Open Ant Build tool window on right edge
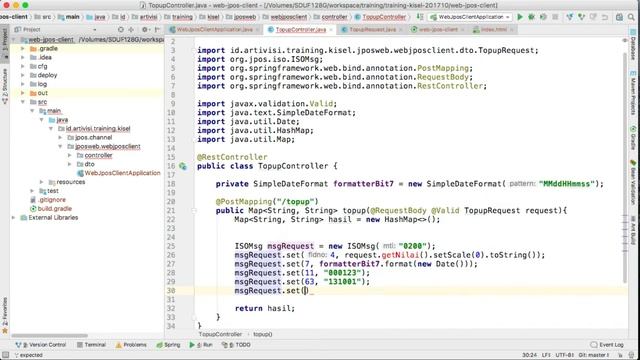 click(633, 231)
